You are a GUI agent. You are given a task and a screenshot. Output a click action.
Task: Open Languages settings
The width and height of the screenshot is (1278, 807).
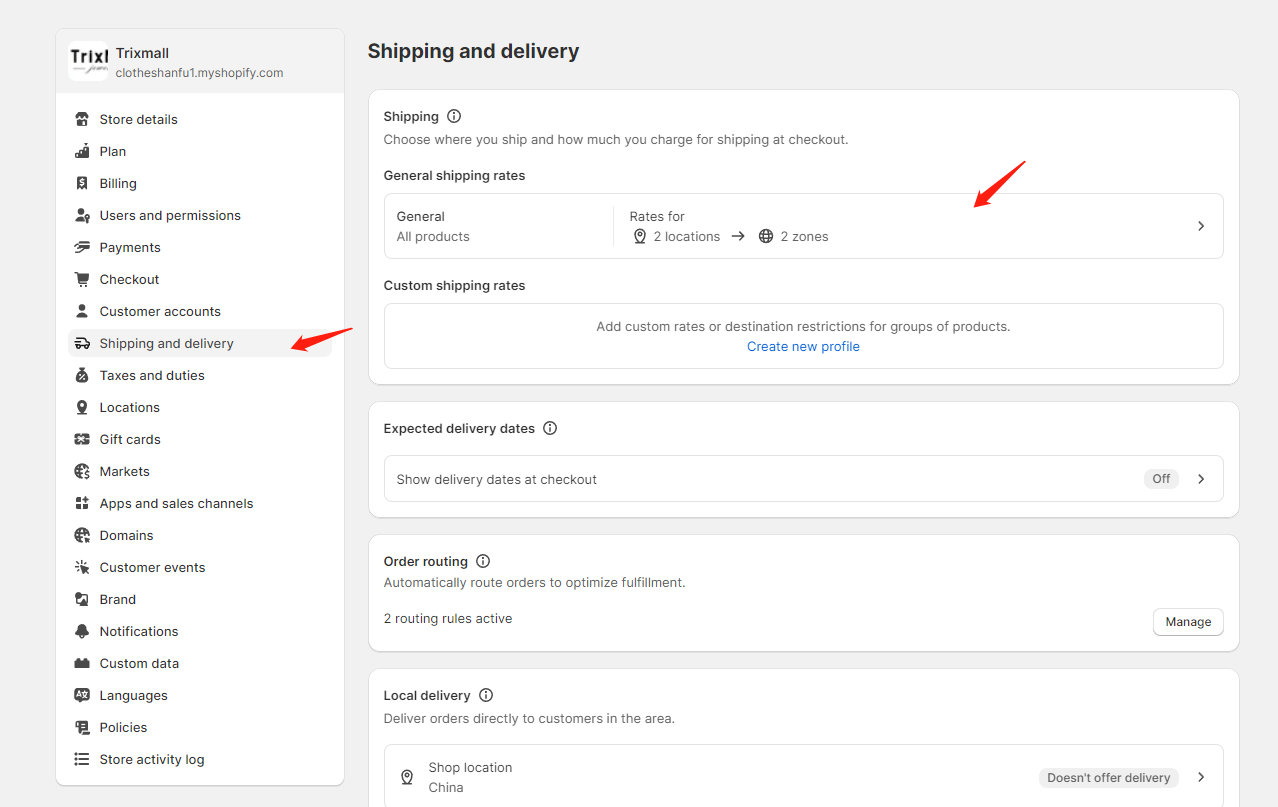point(200,695)
